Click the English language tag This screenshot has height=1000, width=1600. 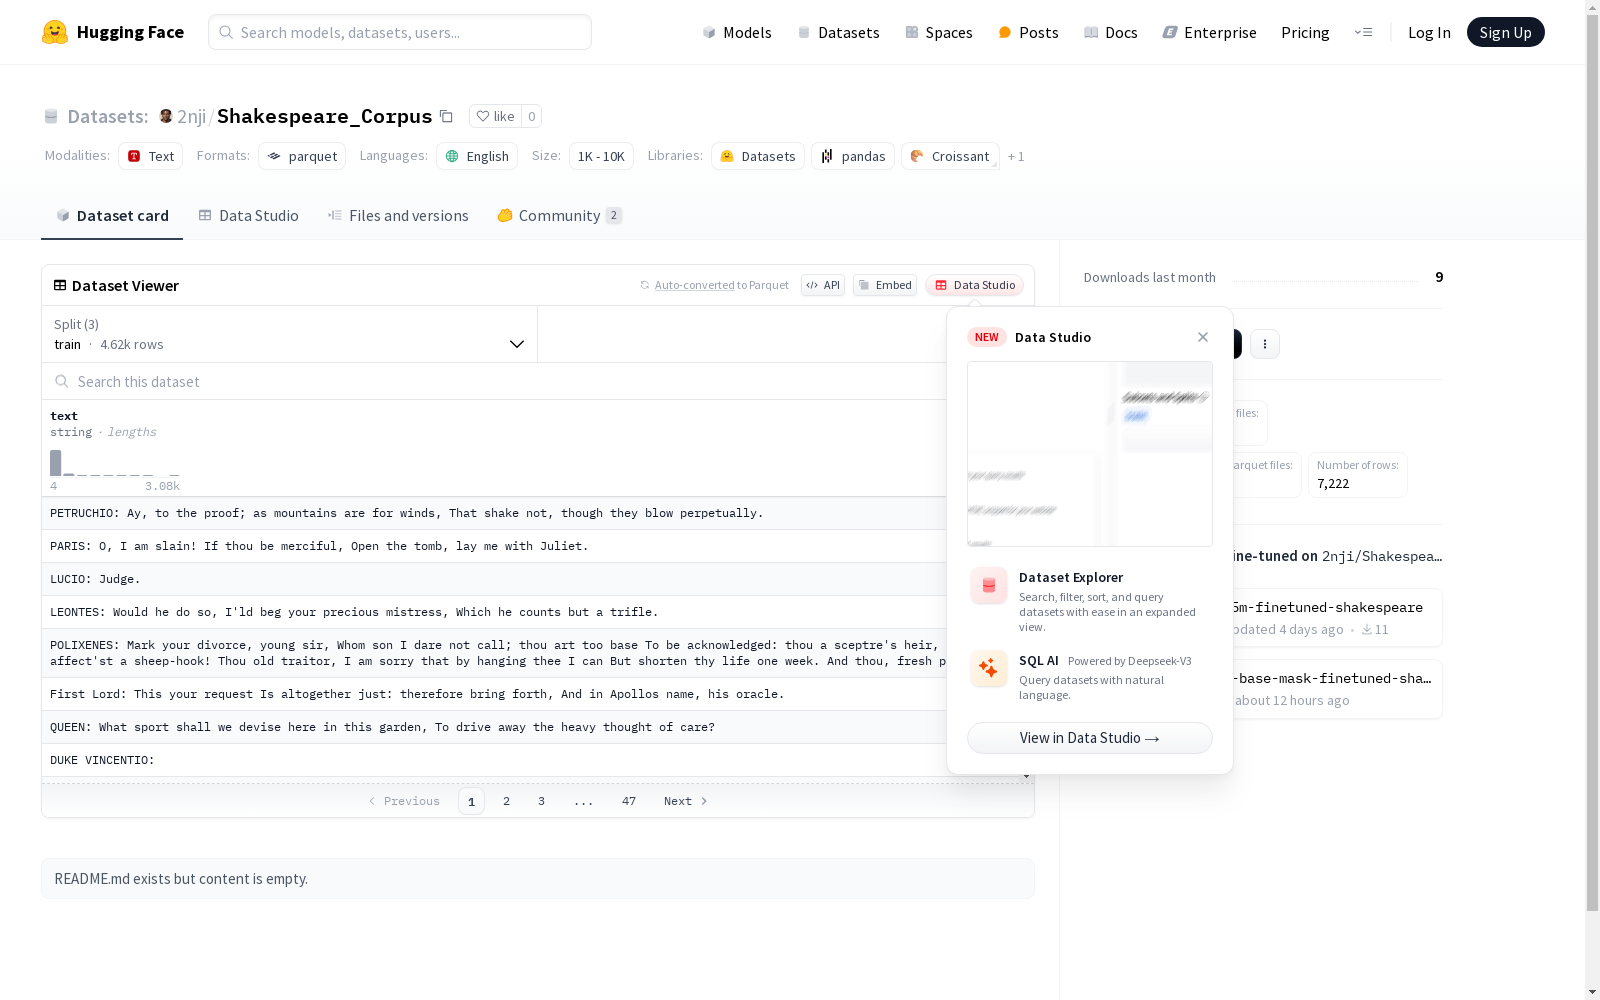click(477, 156)
